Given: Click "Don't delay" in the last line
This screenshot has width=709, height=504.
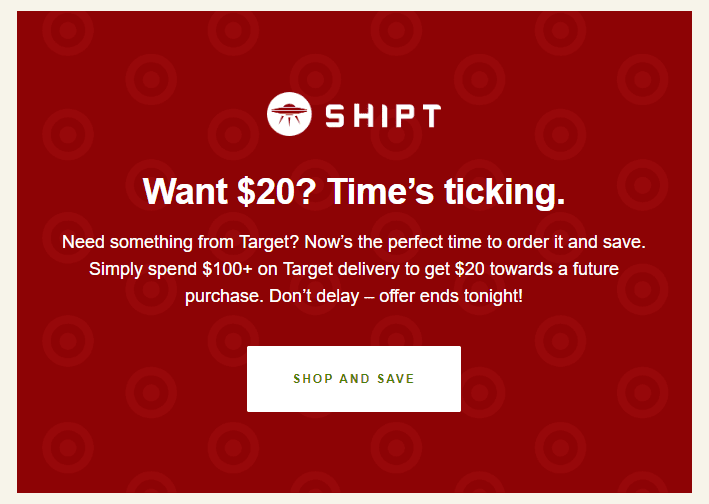Looking at the screenshot, I should [x=314, y=297].
